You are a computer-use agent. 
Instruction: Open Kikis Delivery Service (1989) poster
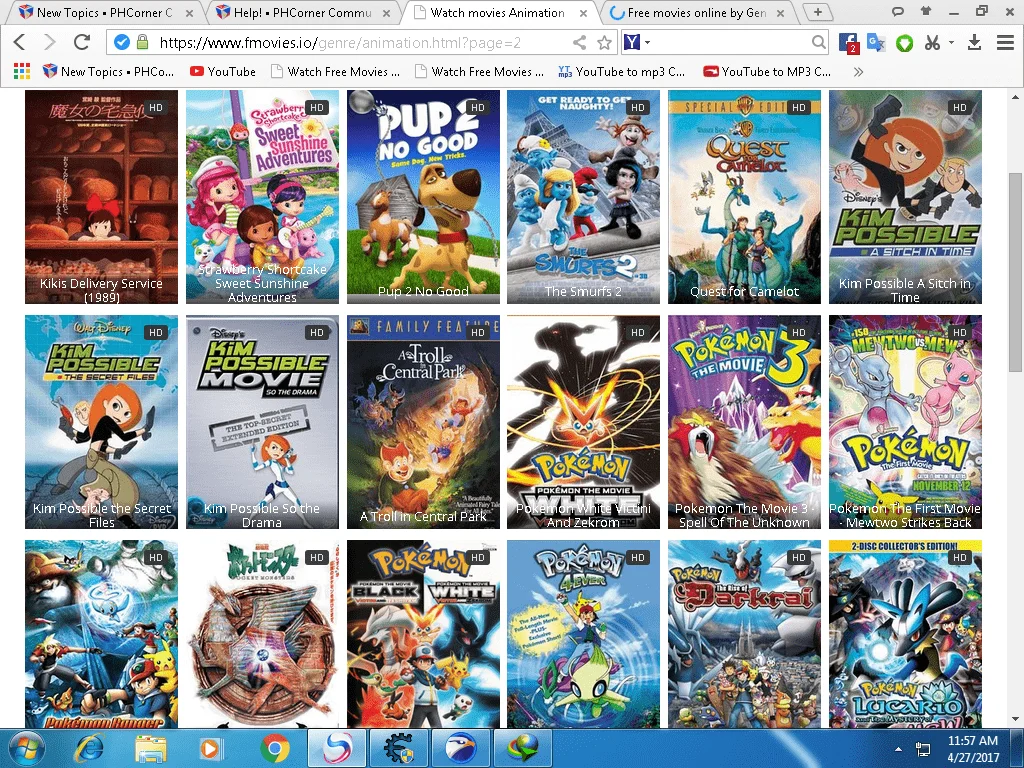[x=101, y=197]
